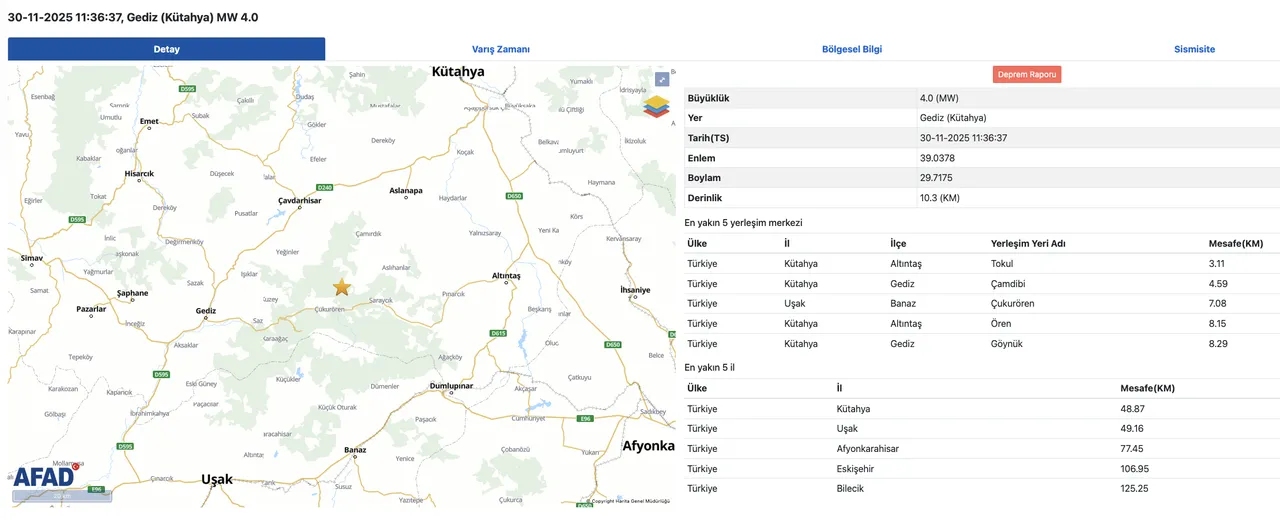Click the D240 road shield on map
The image size is (1280, 520).
(323, 187)
